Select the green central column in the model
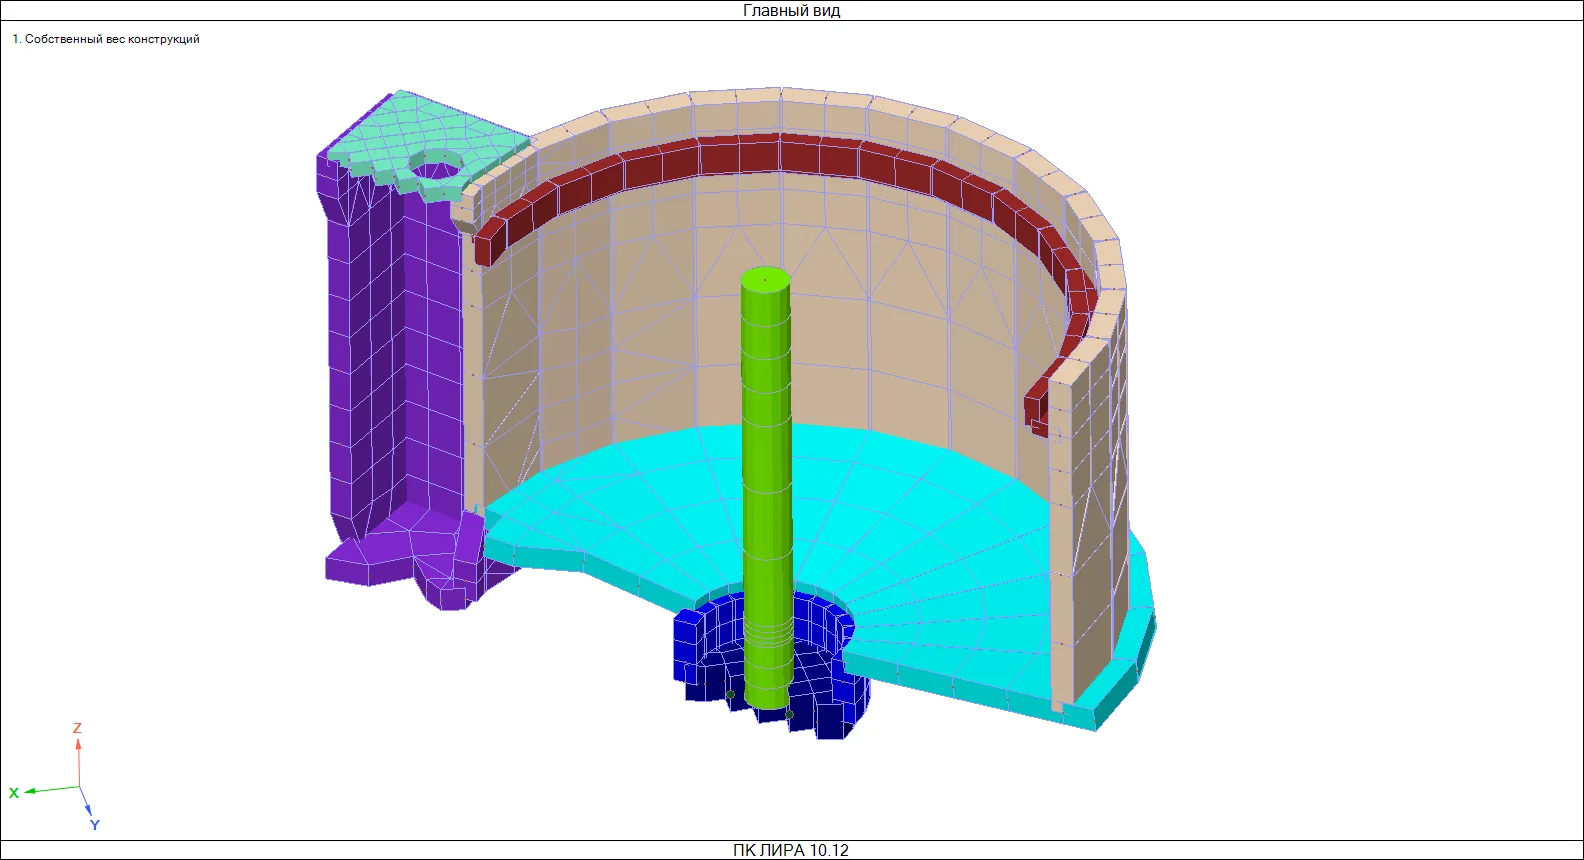 (767, 489)
